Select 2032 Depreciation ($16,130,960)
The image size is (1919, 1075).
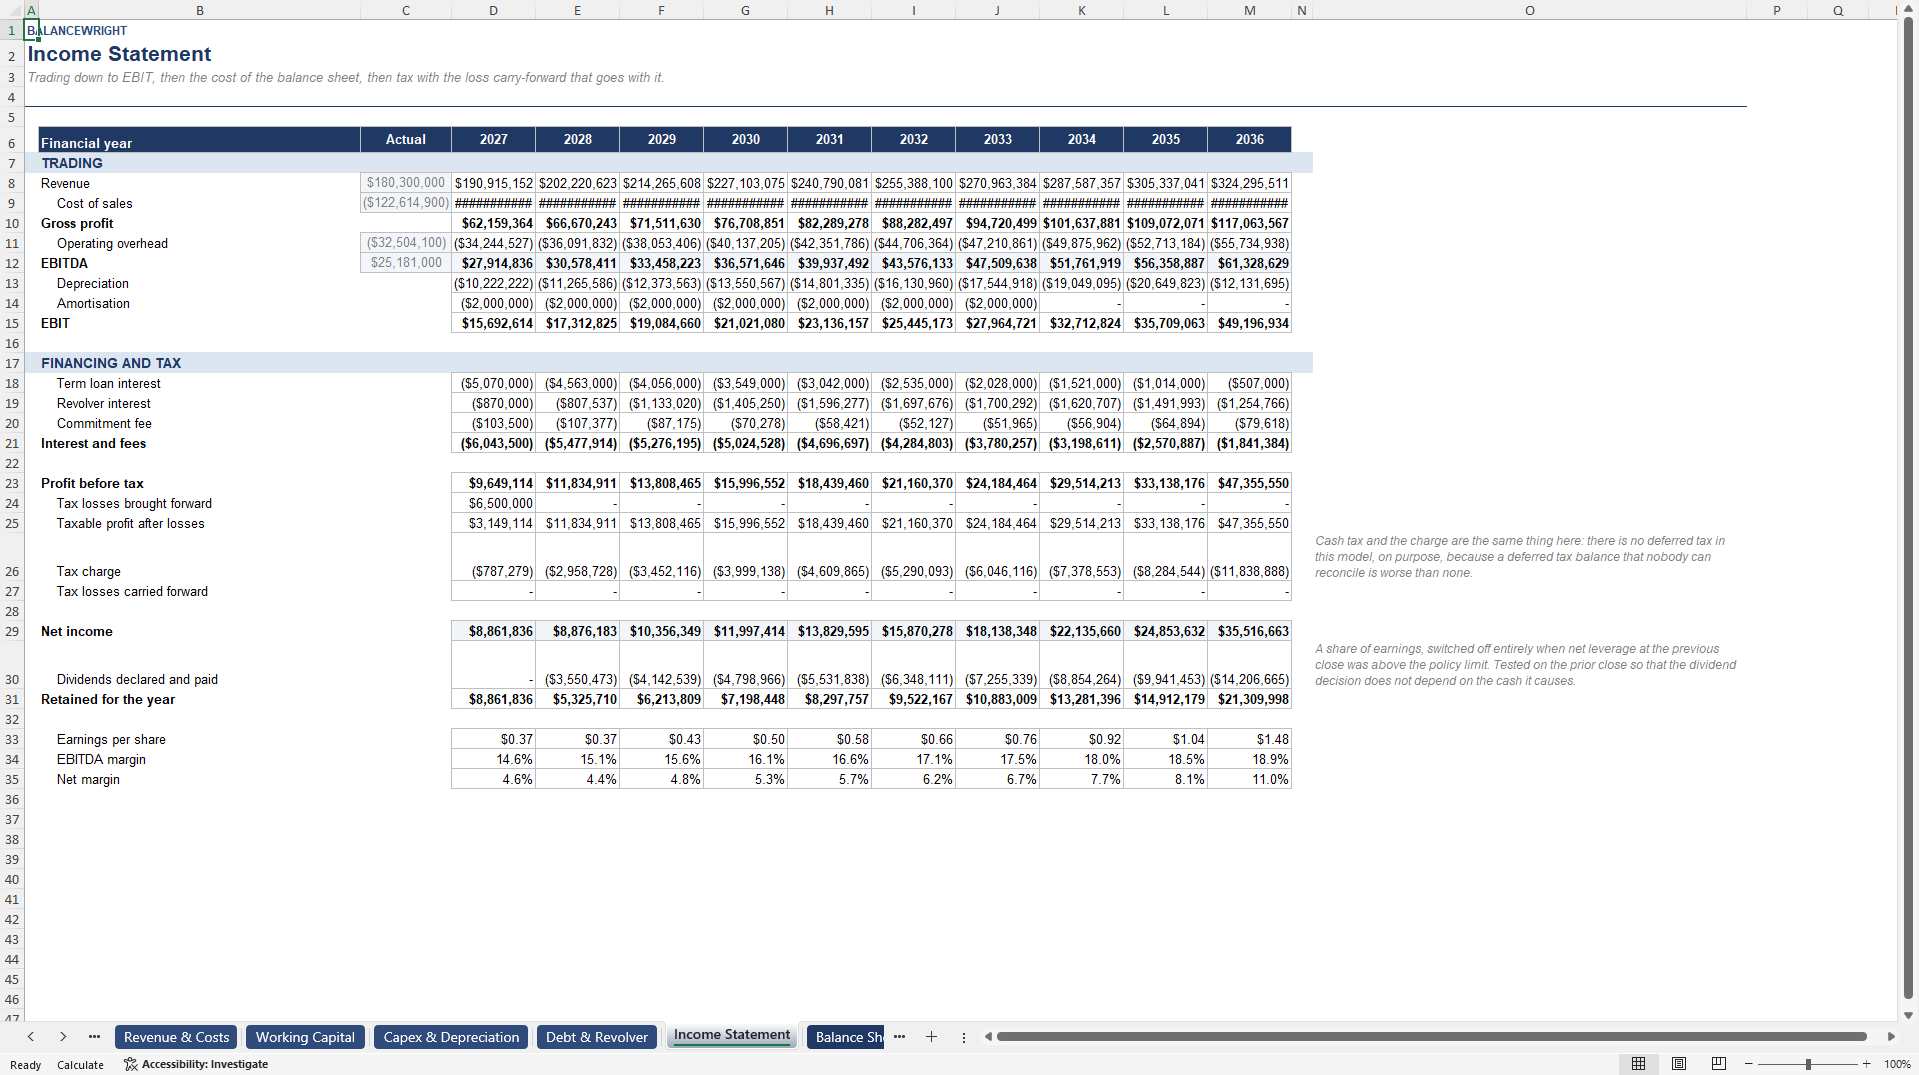(913, 283)
